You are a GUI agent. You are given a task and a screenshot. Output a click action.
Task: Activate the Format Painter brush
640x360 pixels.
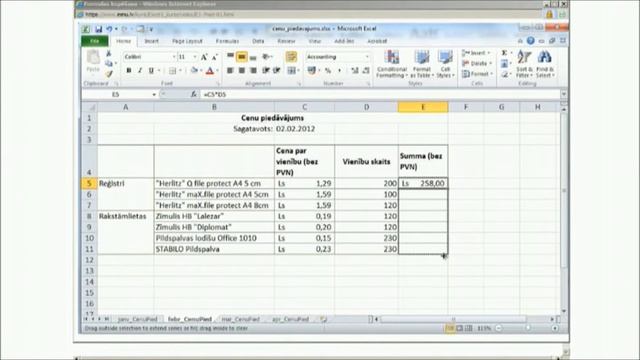pyautogui.click(x=109, y=74)
